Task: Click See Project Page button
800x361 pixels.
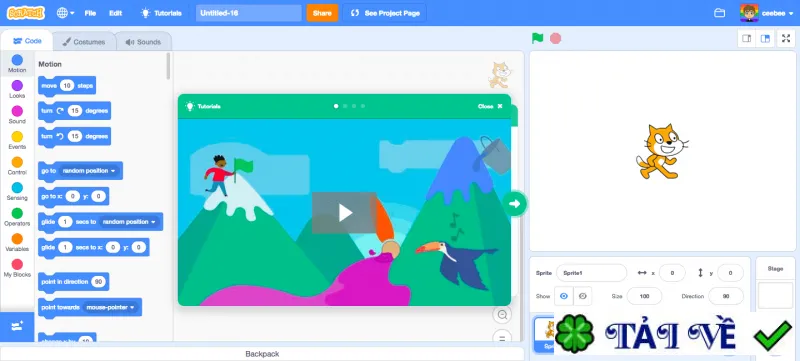Action: 384,13
